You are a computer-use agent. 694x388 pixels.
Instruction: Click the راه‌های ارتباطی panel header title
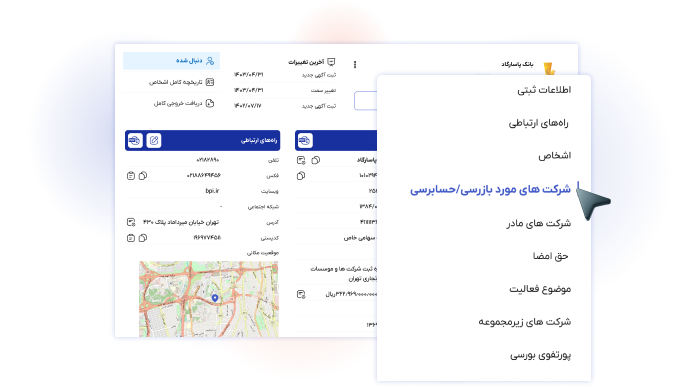pyautogui.click(x=259, y=140)
